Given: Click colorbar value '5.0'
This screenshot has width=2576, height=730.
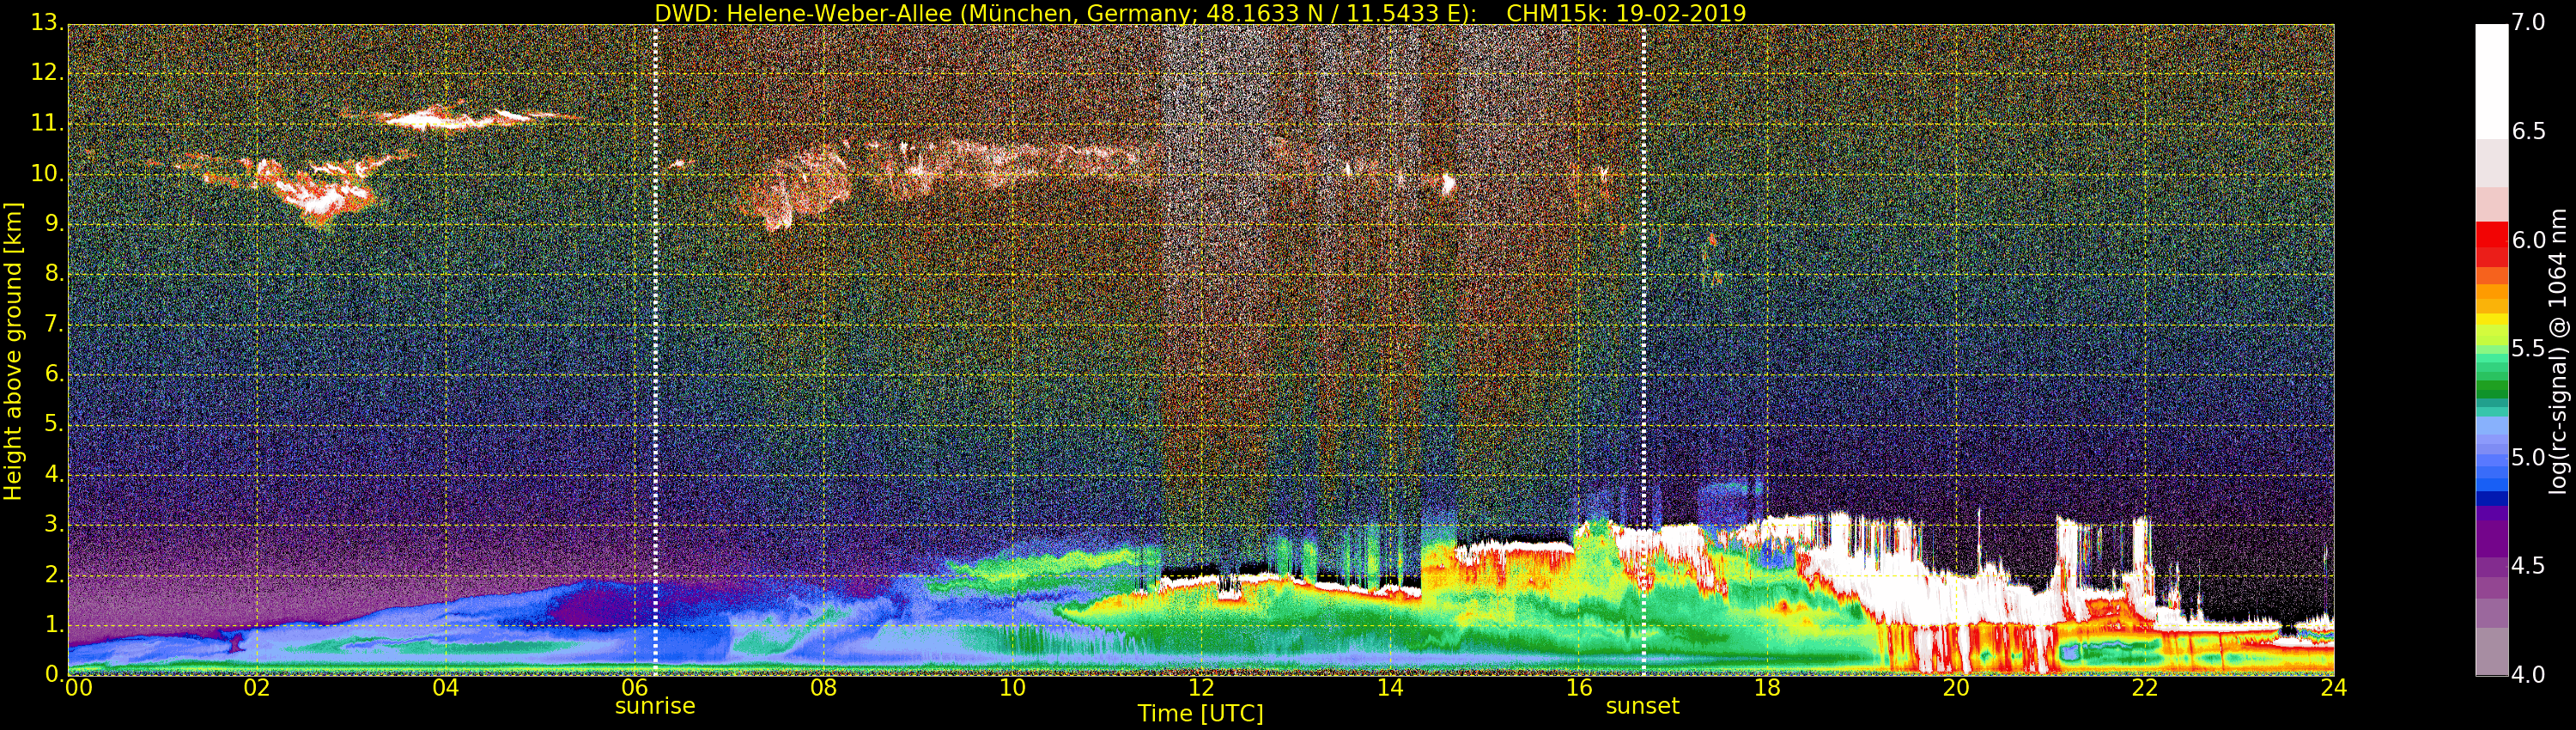Looking at the screenshot, I should 2528,457.
